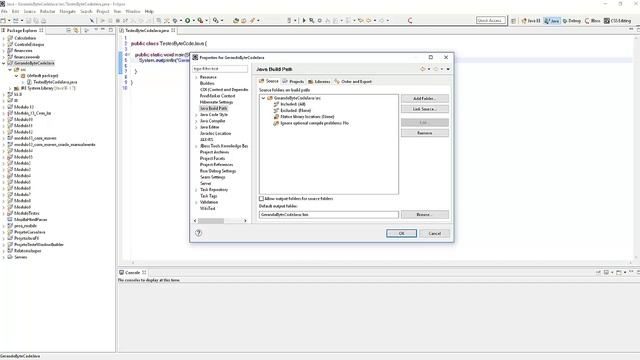Toggle Link with Editor in Package Explorer
This screenshot has width=640, height=360.
click(x=76, y=30)
